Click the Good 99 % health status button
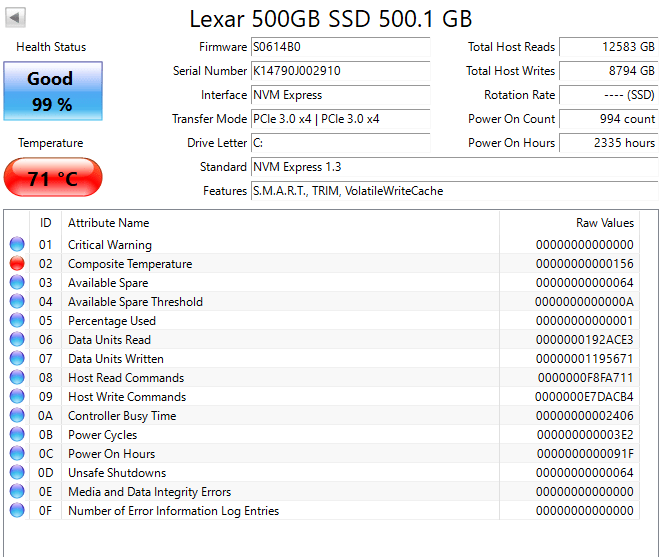The height and width of the screenshot is (557, 662). tap(53, 91)
